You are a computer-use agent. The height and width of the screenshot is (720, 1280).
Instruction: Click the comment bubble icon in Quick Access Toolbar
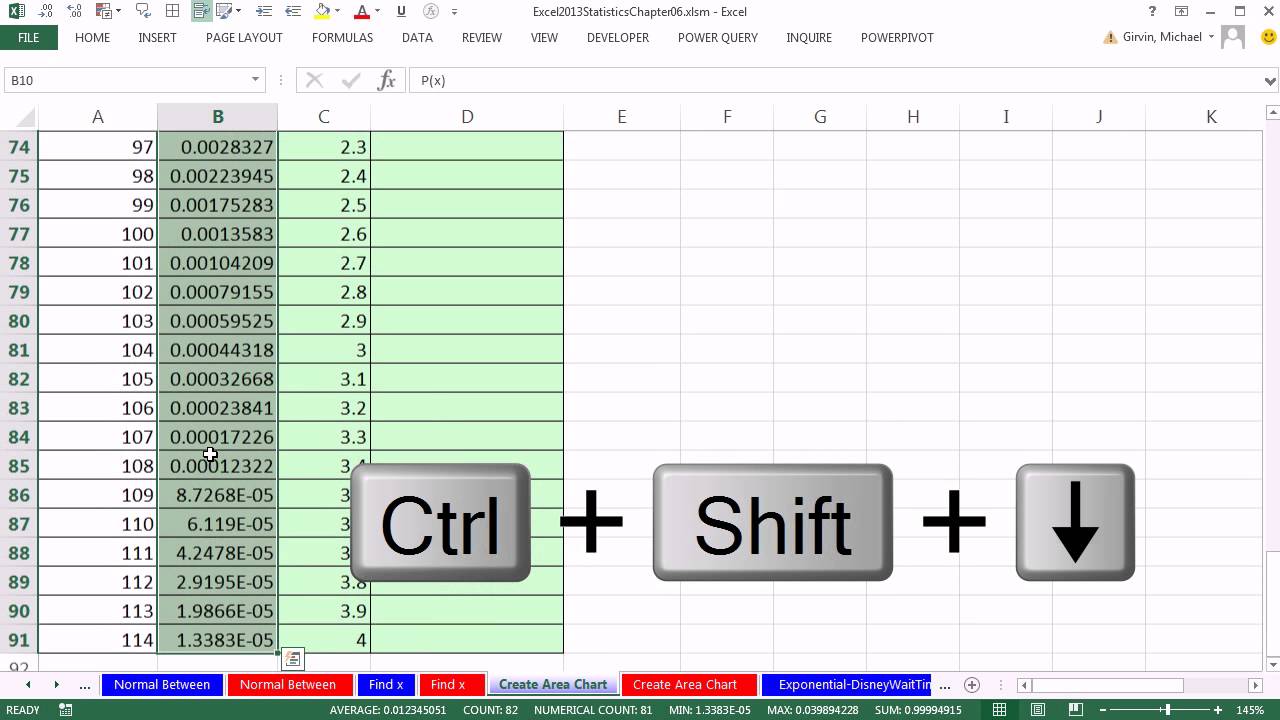(x=143, y=11)
